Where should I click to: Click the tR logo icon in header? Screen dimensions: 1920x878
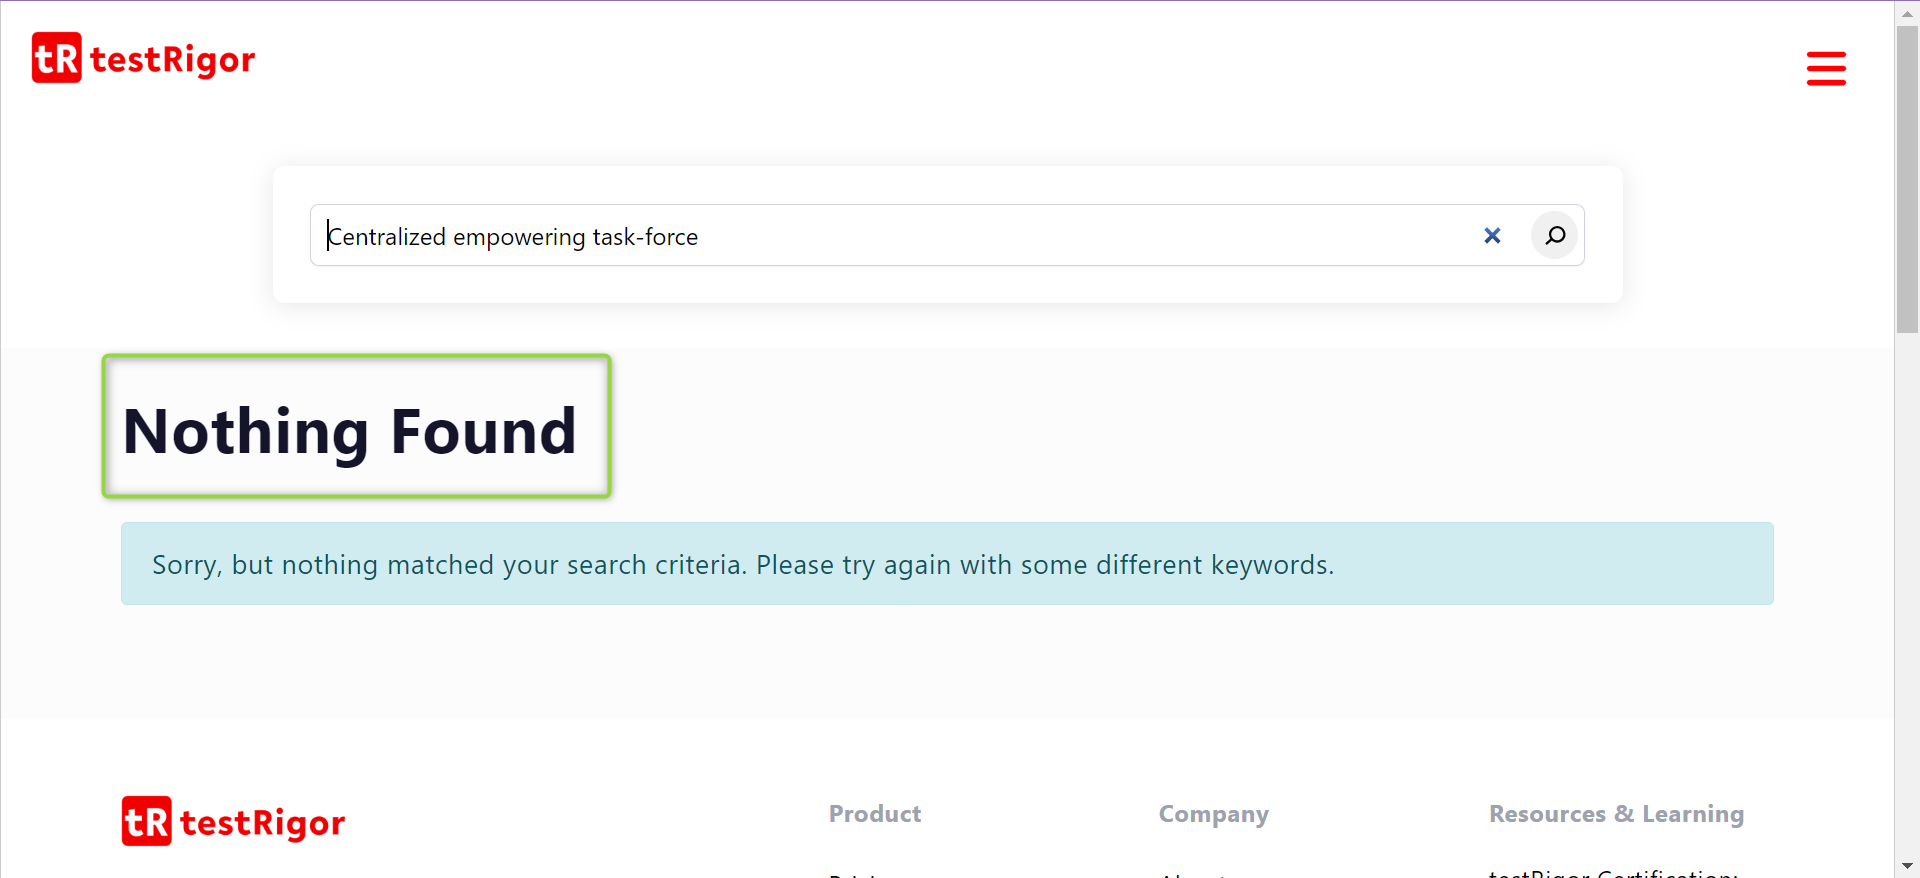click(56, 58)
